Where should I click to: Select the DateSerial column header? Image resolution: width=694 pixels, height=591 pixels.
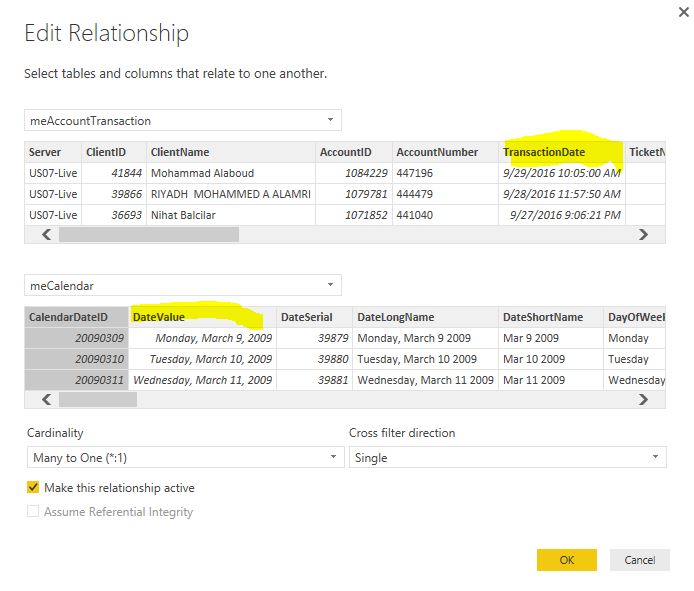coord(314,317)
